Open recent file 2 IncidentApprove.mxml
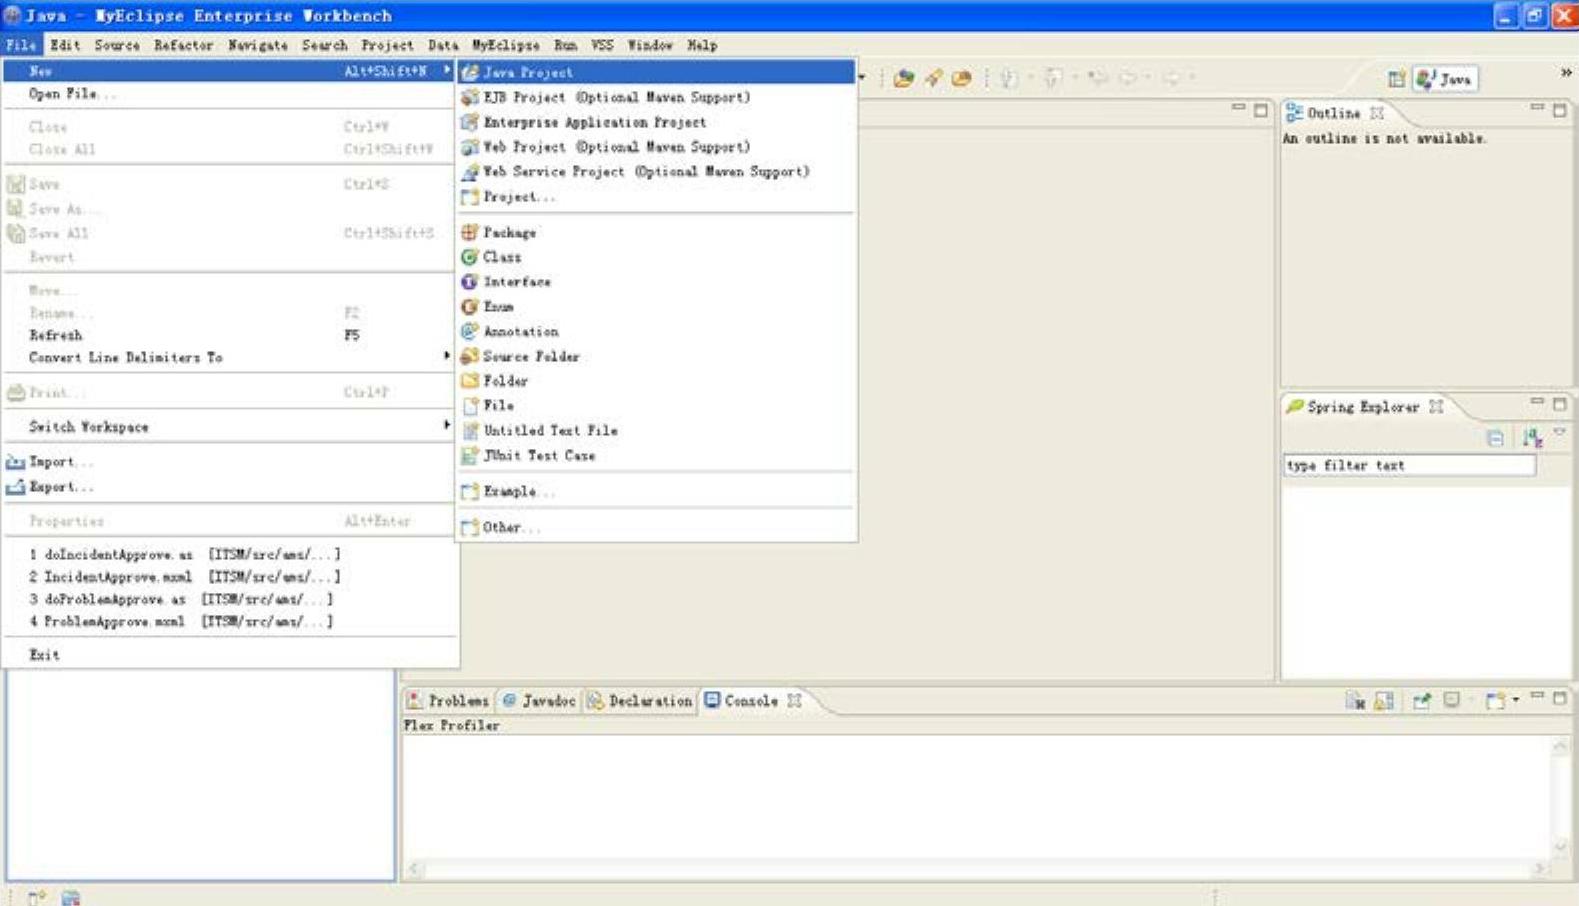 pyautogui.click(x=230, y=577)
